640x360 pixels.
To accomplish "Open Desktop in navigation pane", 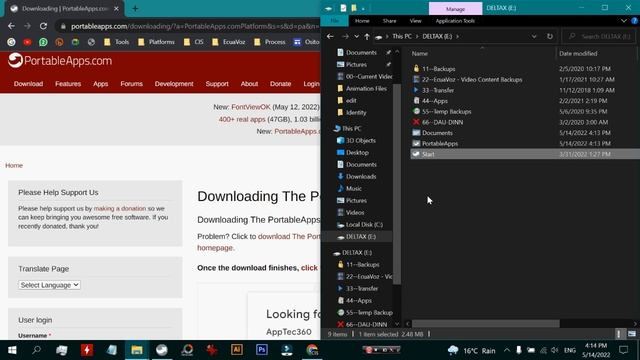I will point(357,152).
